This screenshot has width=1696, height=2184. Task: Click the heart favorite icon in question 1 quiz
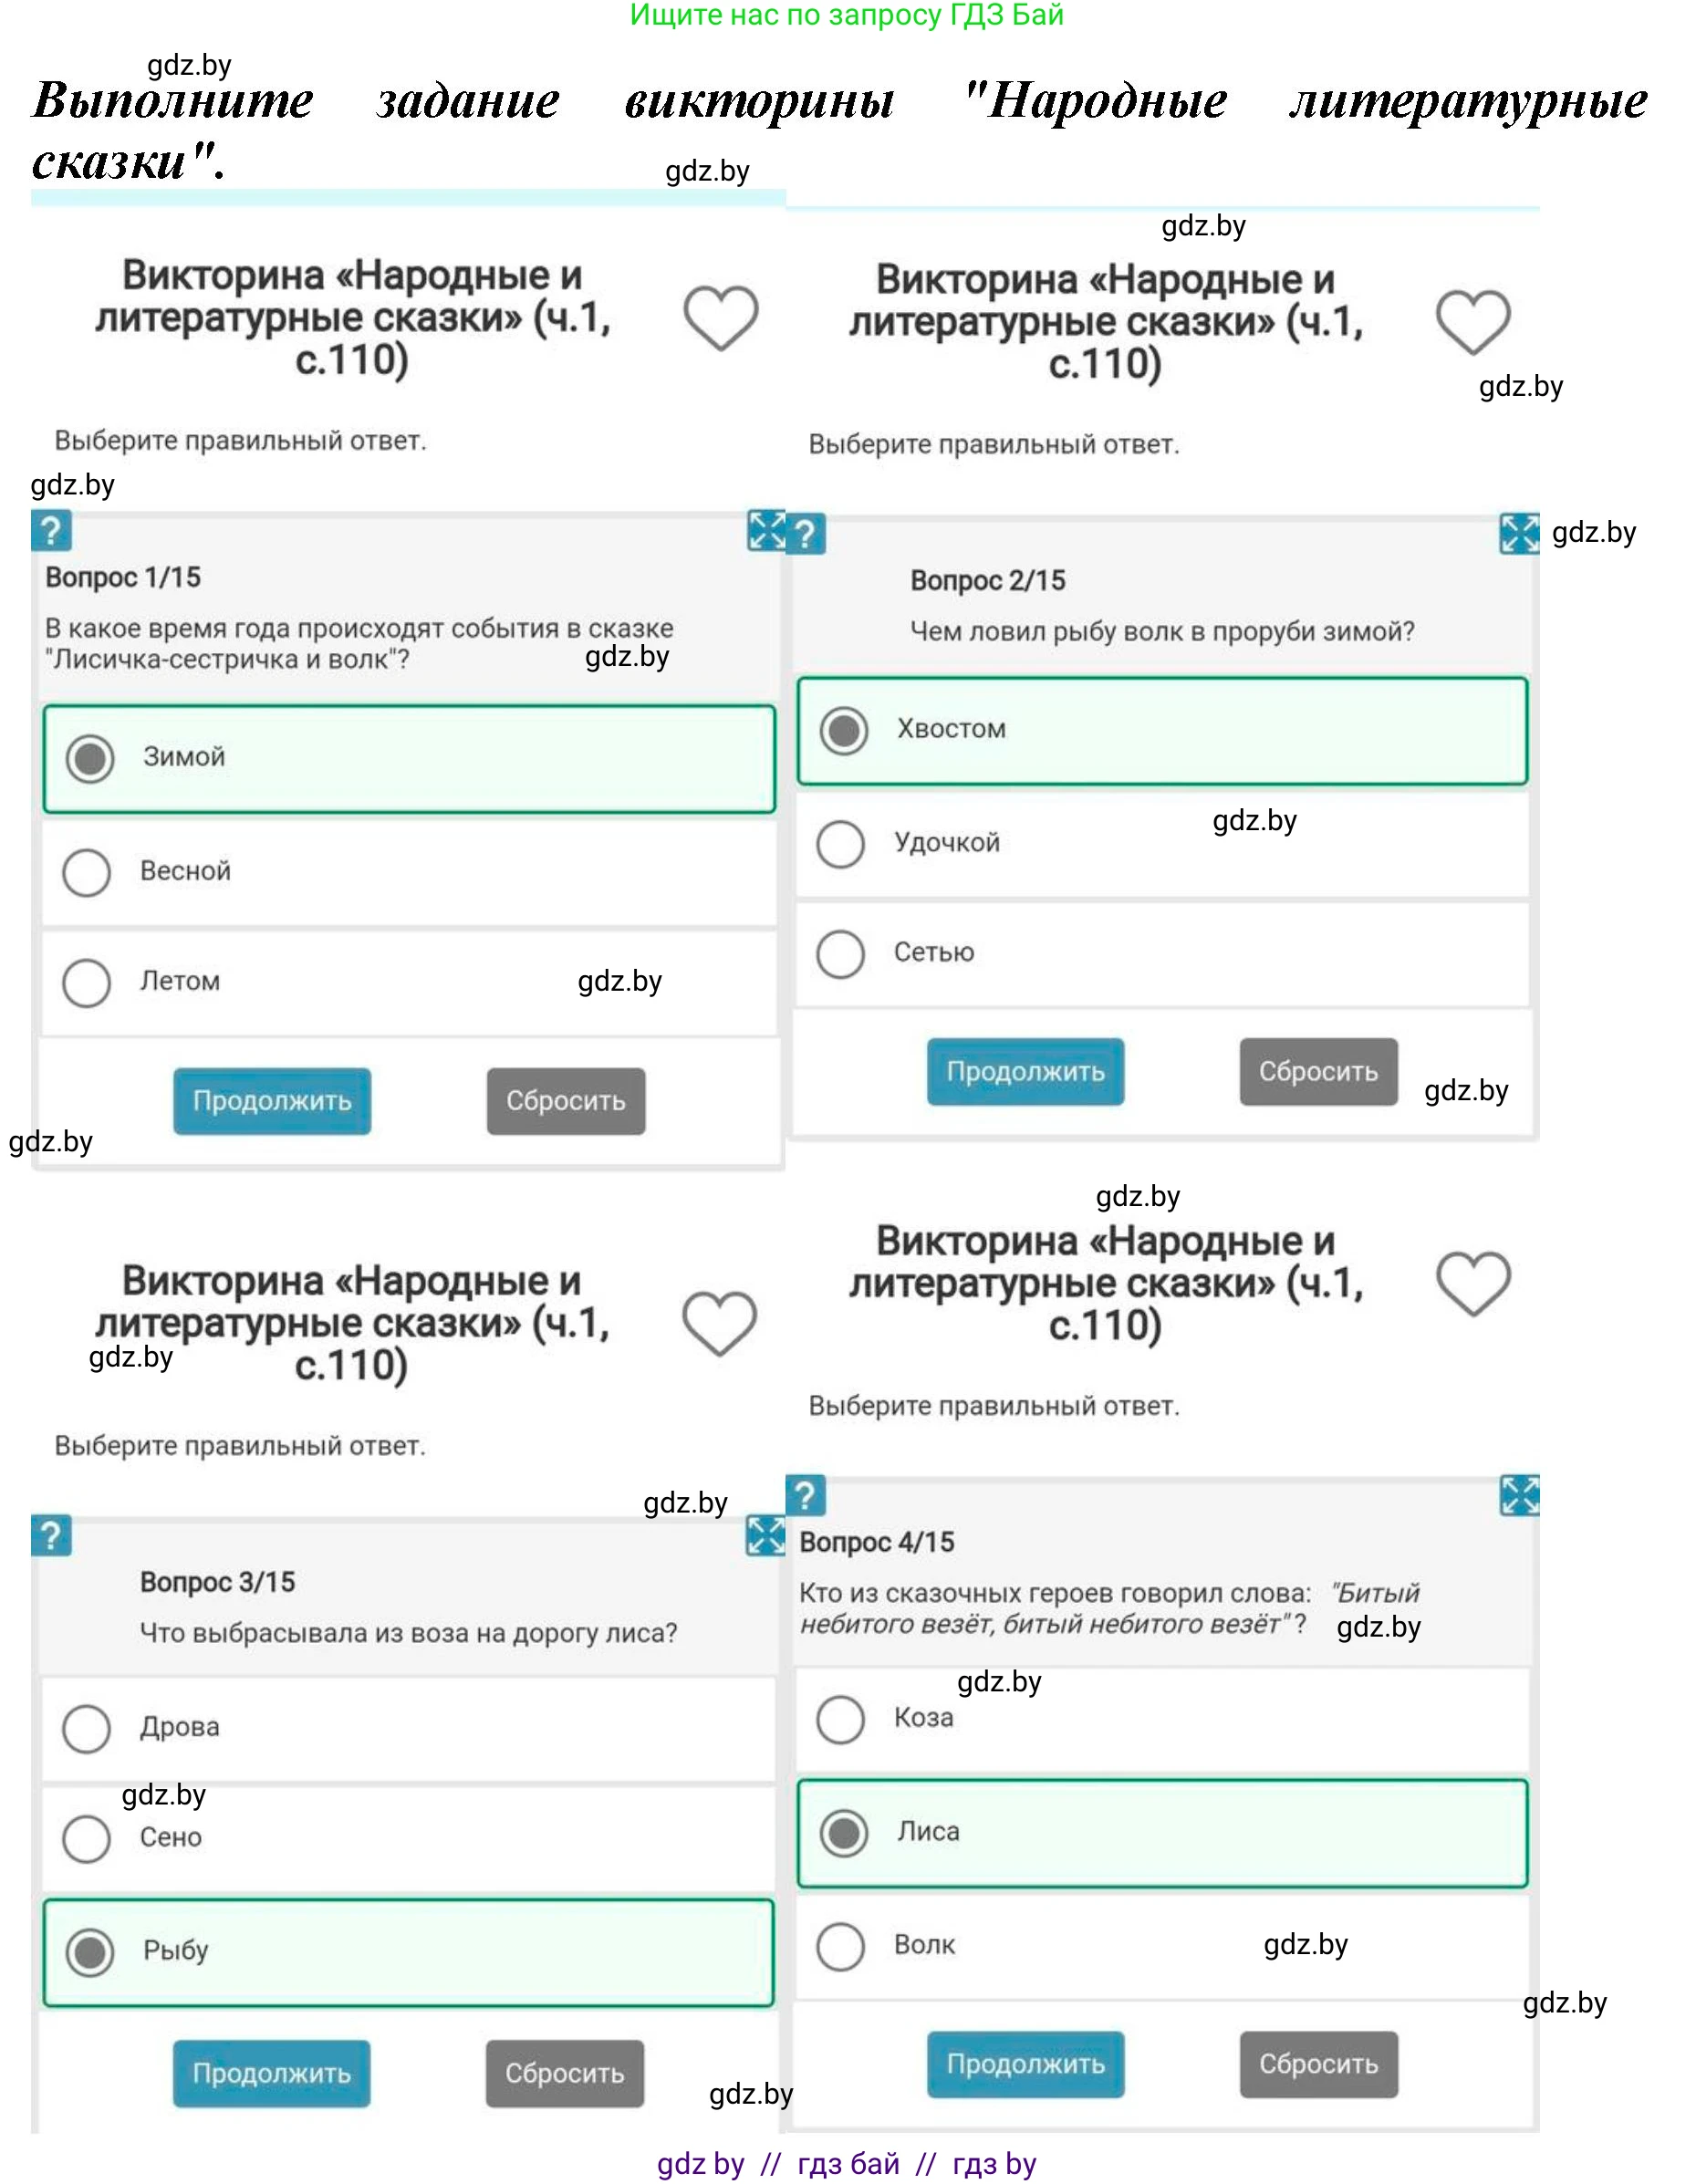click(720, 318)
